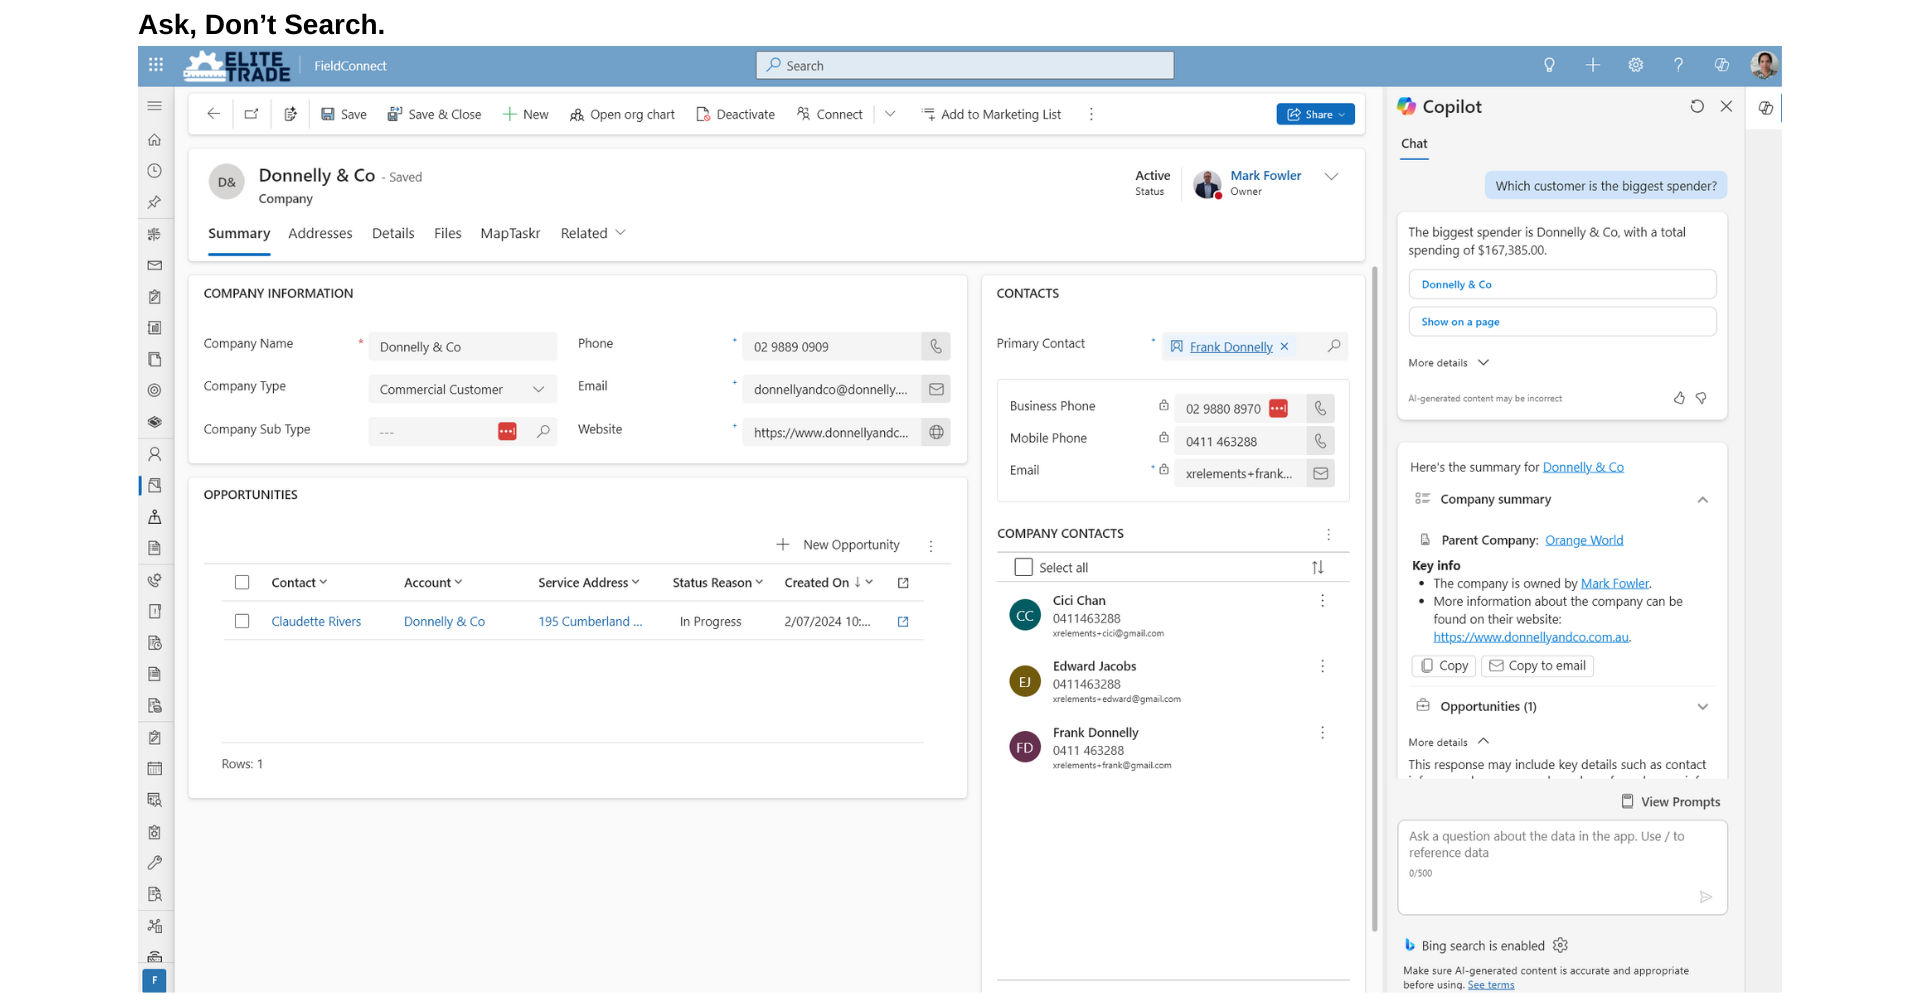Image resolution: width=1920 pixels, height=1000 pixels.
Task: Go to Home in the sidebar
Action: pos(155,140)
